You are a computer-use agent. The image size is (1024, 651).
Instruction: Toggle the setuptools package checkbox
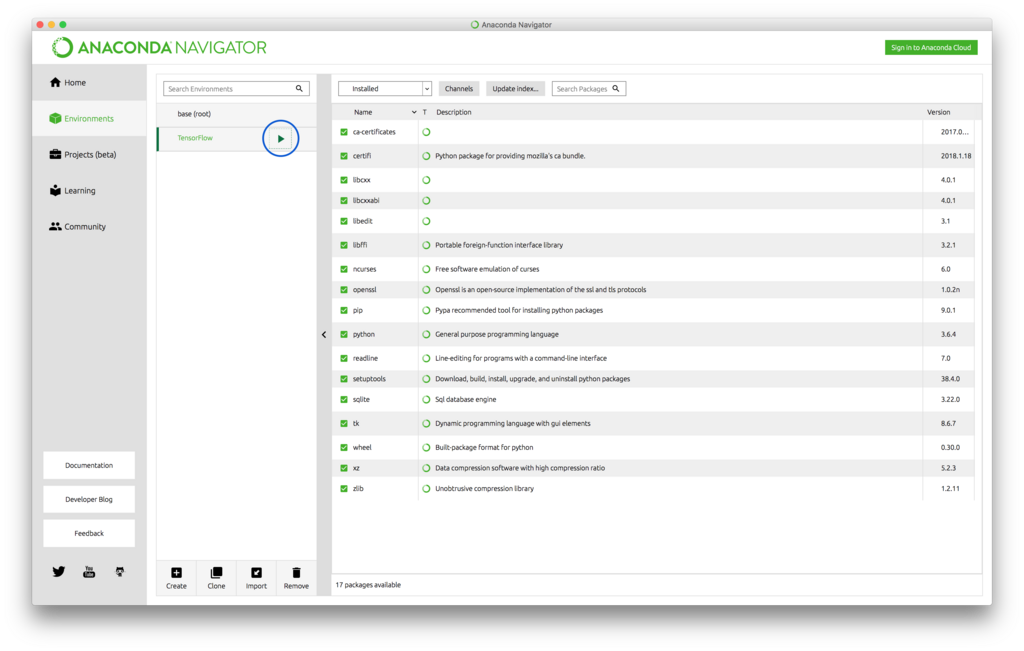tap(344, 379)
